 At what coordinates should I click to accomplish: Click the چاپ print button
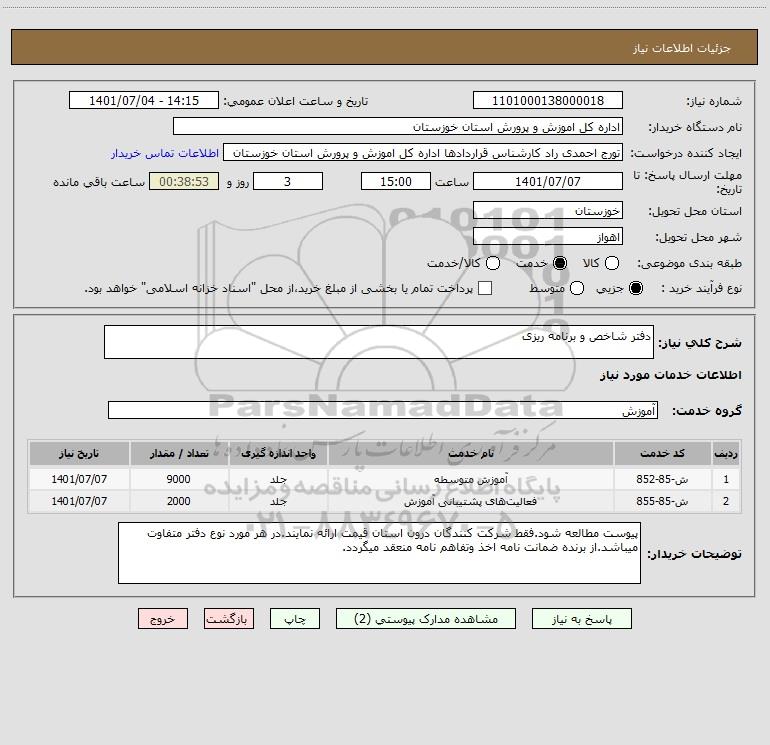pos(295,619)
